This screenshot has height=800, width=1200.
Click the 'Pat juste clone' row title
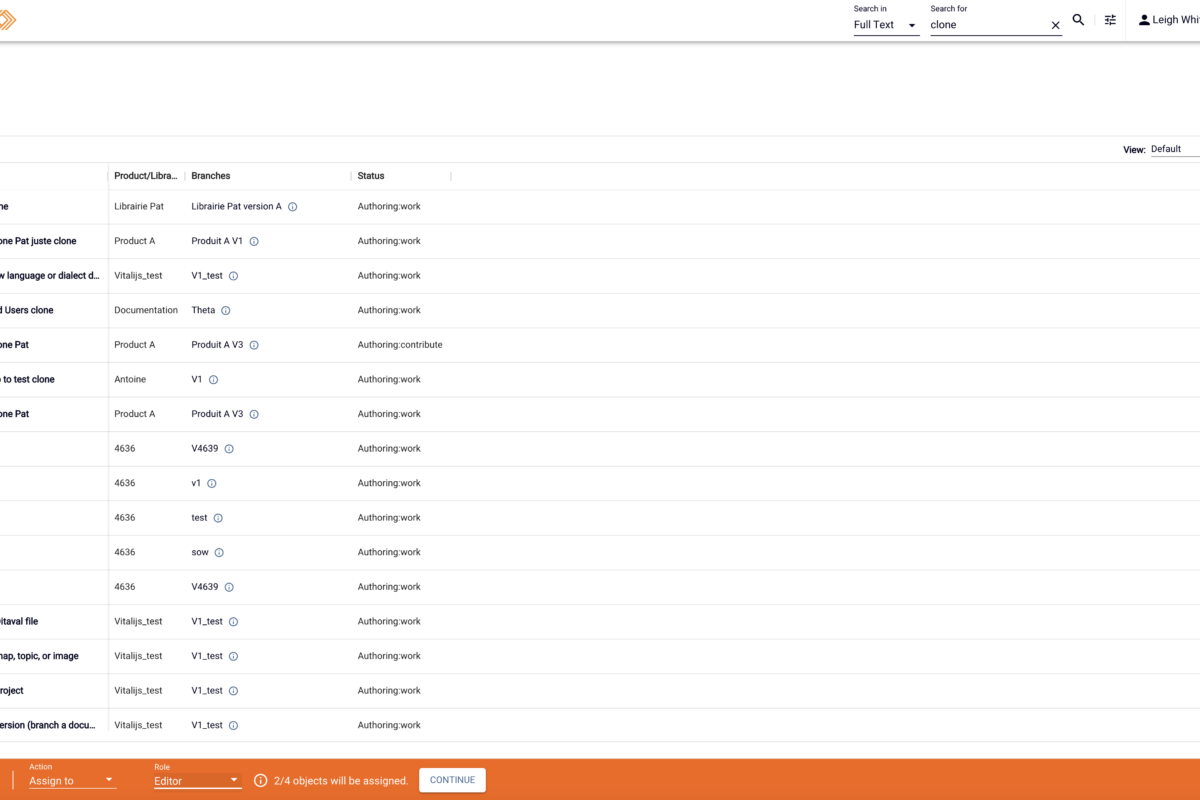point(38,241)
